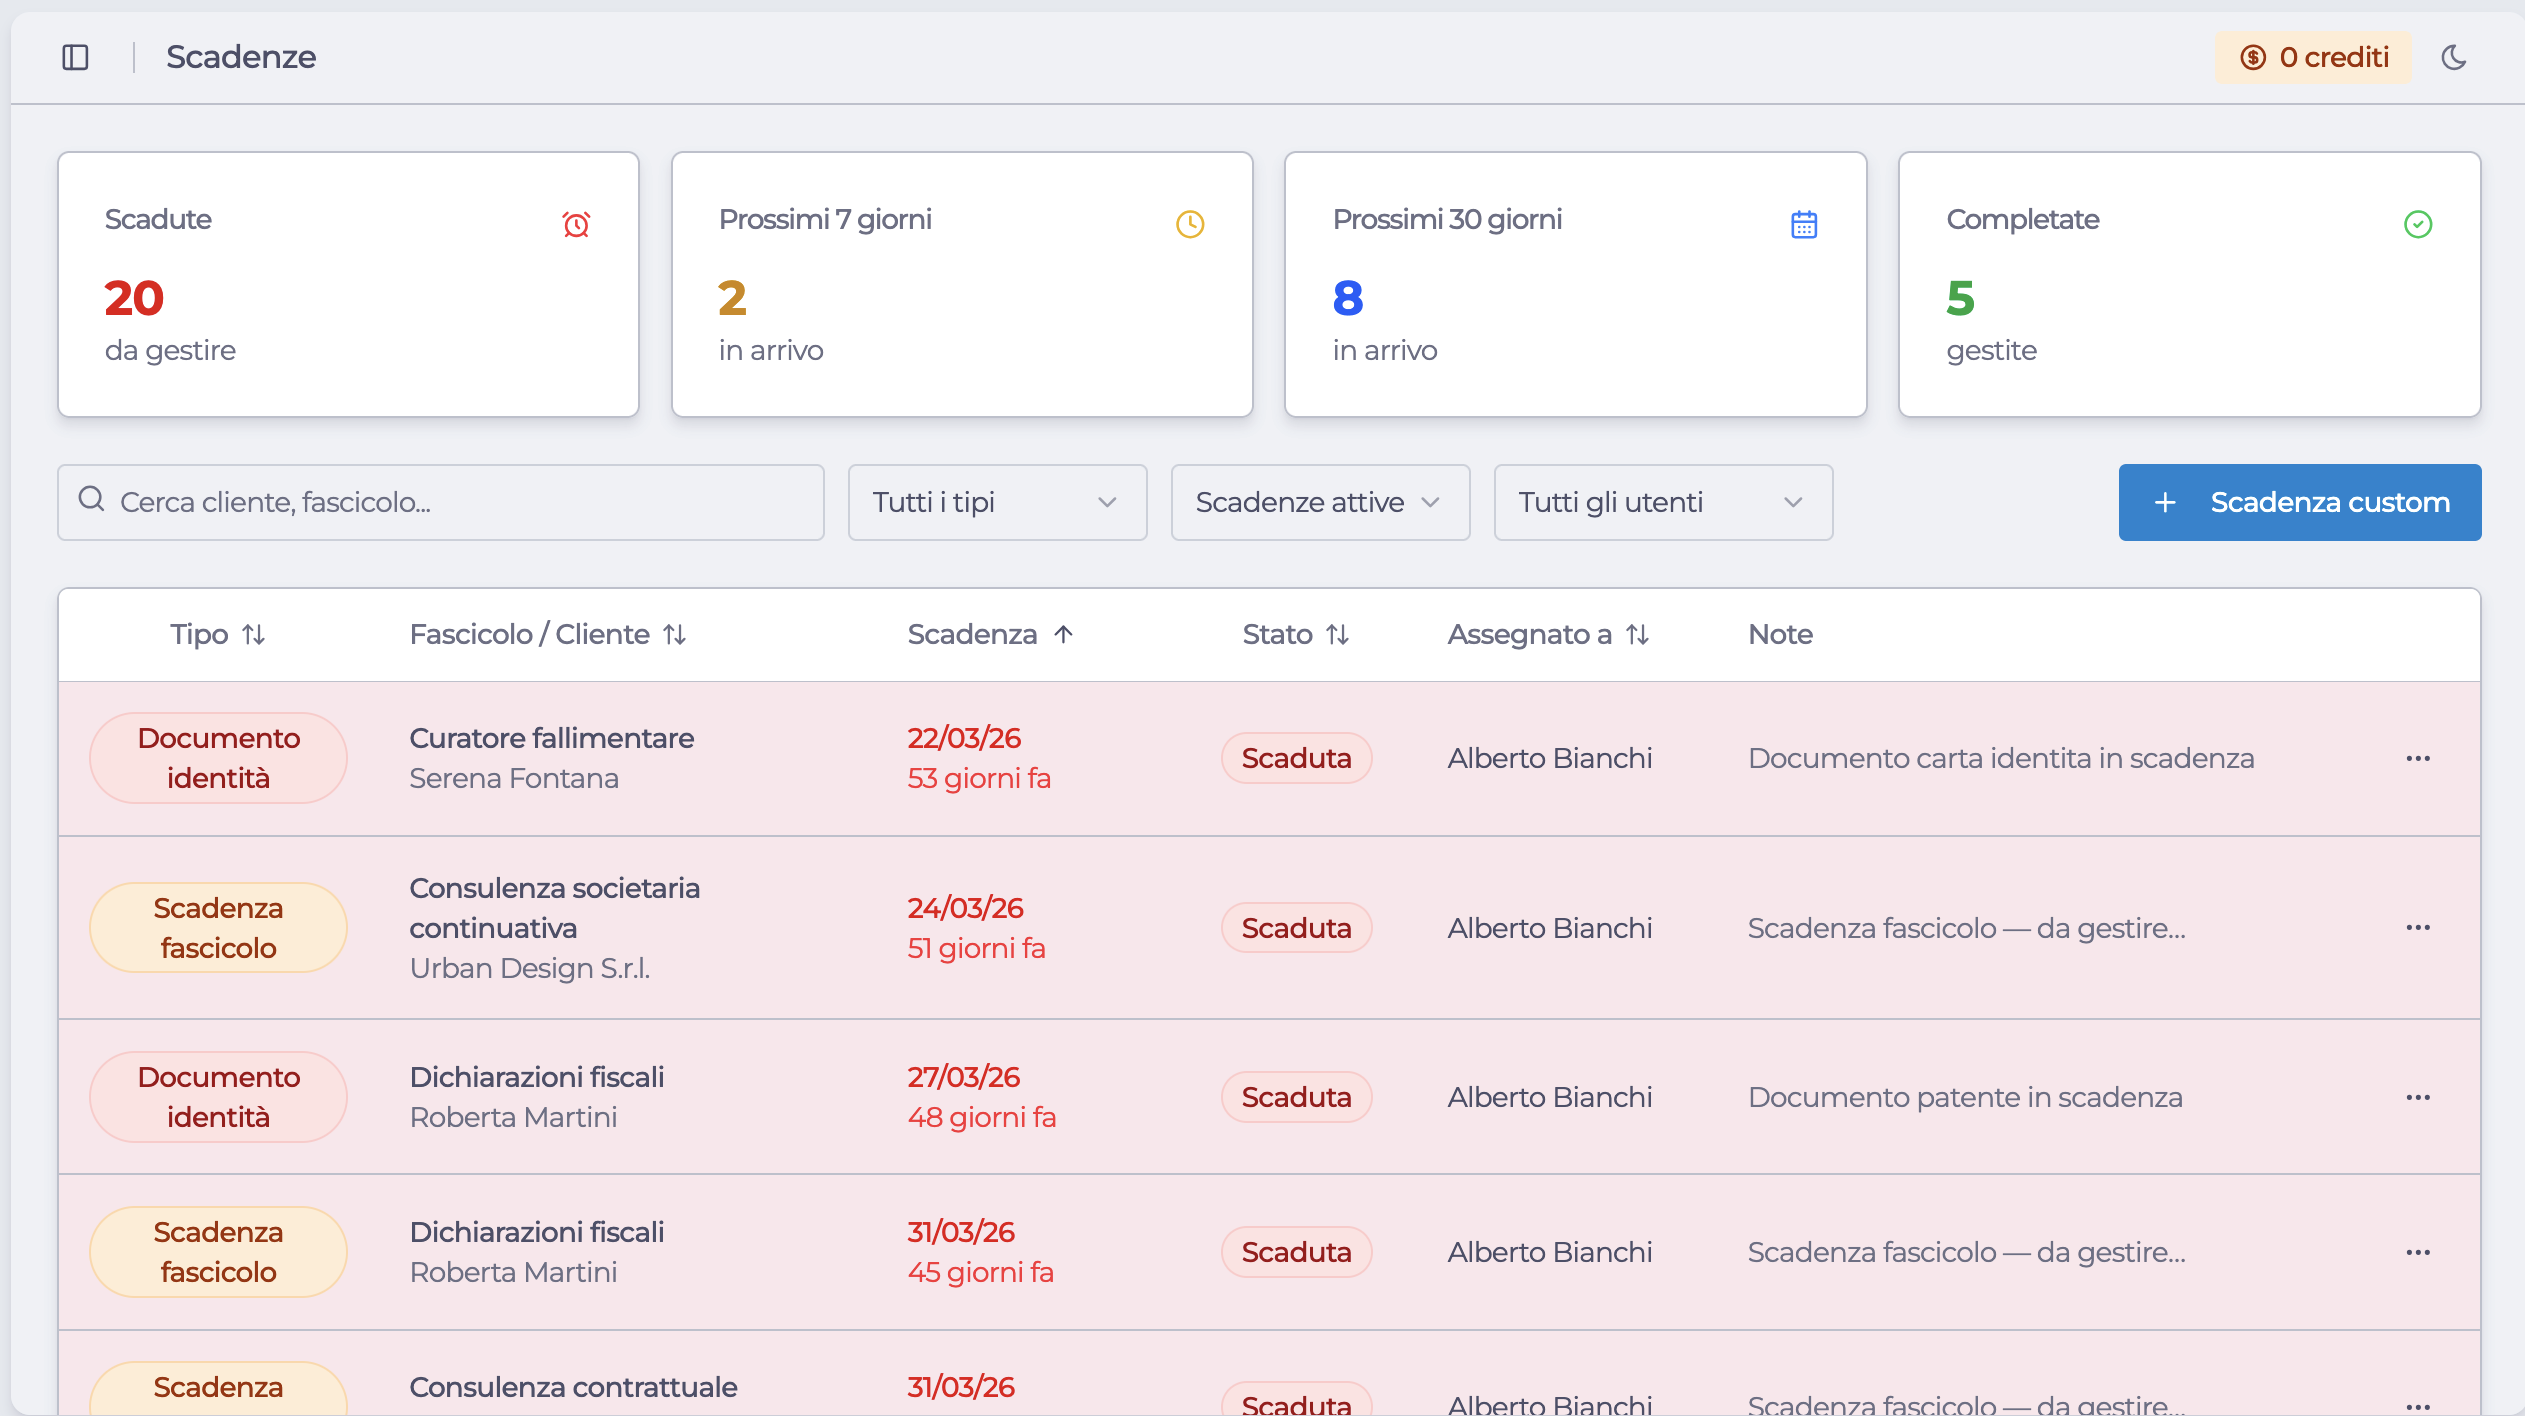This screenshot has height=1416, width=2525.
Task: Click Documento identità tag for Serena Fontana
Action: [218, 758]
